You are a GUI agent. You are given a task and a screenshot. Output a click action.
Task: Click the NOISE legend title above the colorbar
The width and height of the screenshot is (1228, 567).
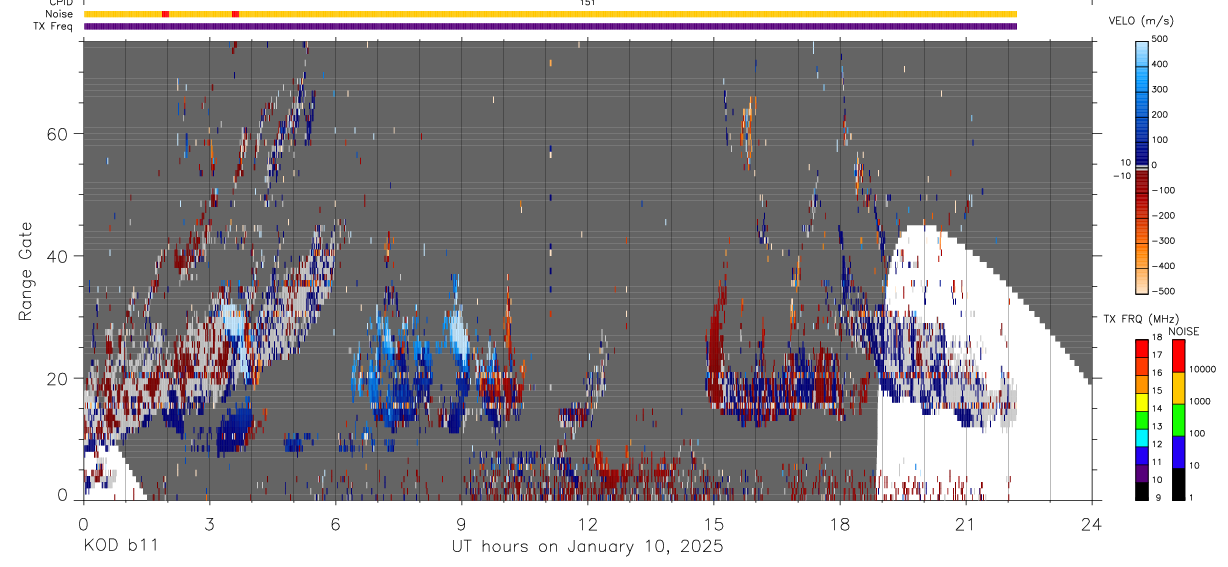coord(1183,331)
